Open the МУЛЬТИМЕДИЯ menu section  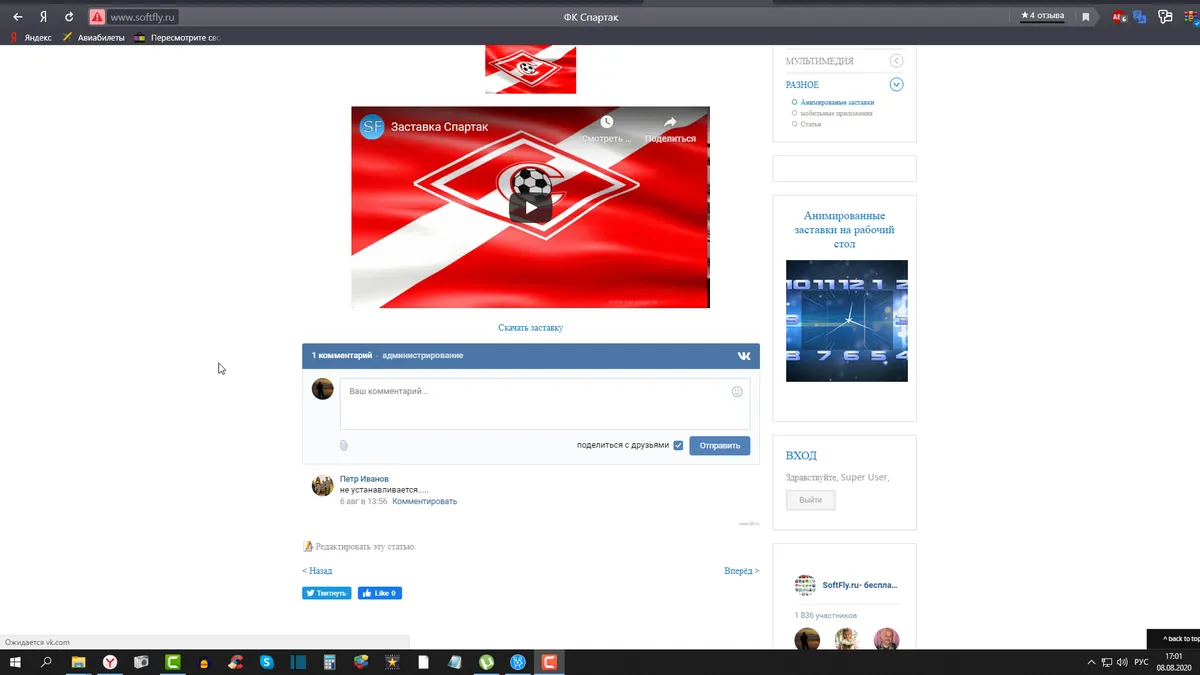coord(820,61)
